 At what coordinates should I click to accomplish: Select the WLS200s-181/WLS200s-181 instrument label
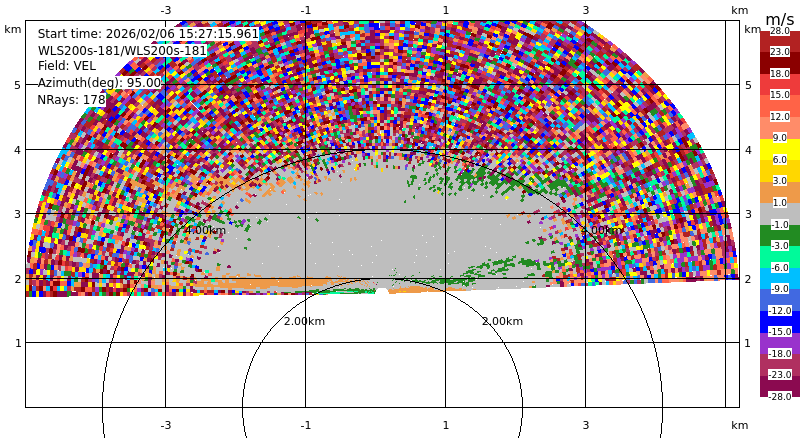(x=122, y=51)
